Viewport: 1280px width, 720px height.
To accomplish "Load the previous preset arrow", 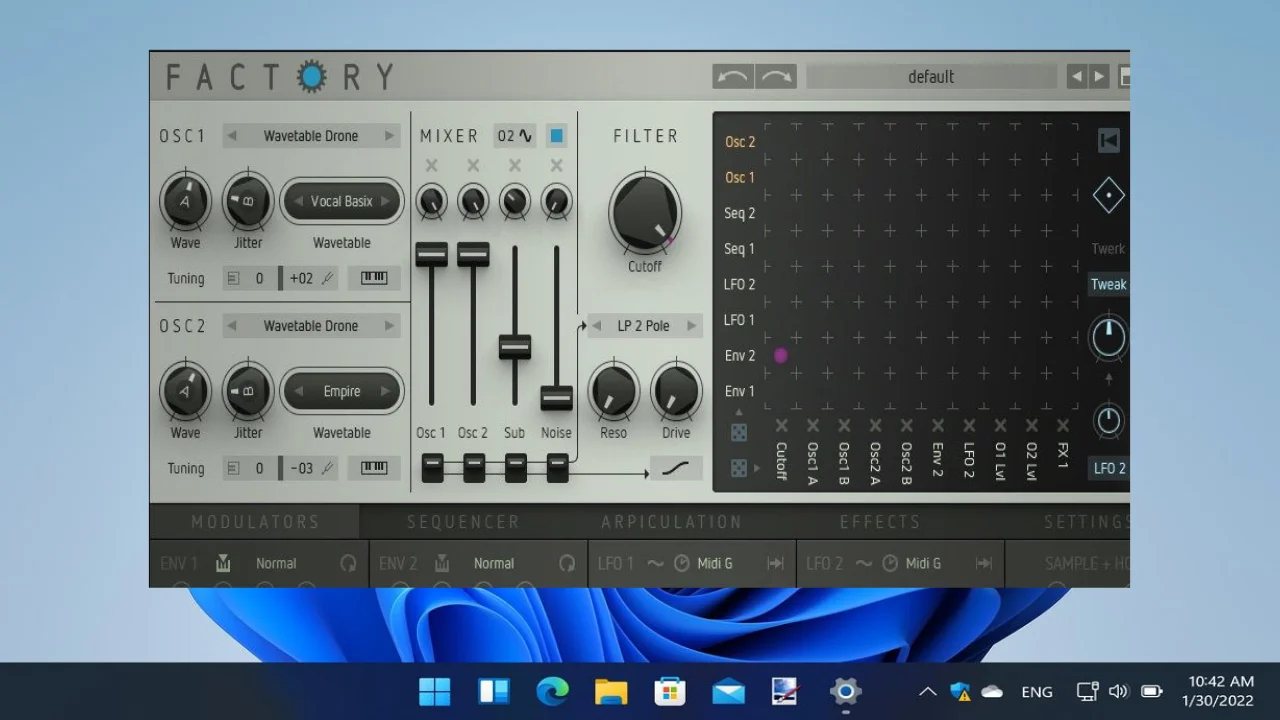I will click(1076, 77).
